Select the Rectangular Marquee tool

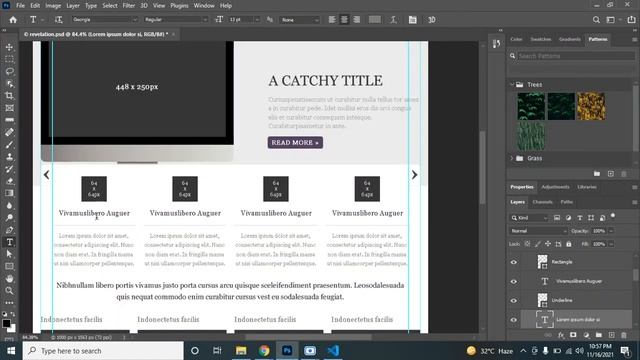coord(9,60)
